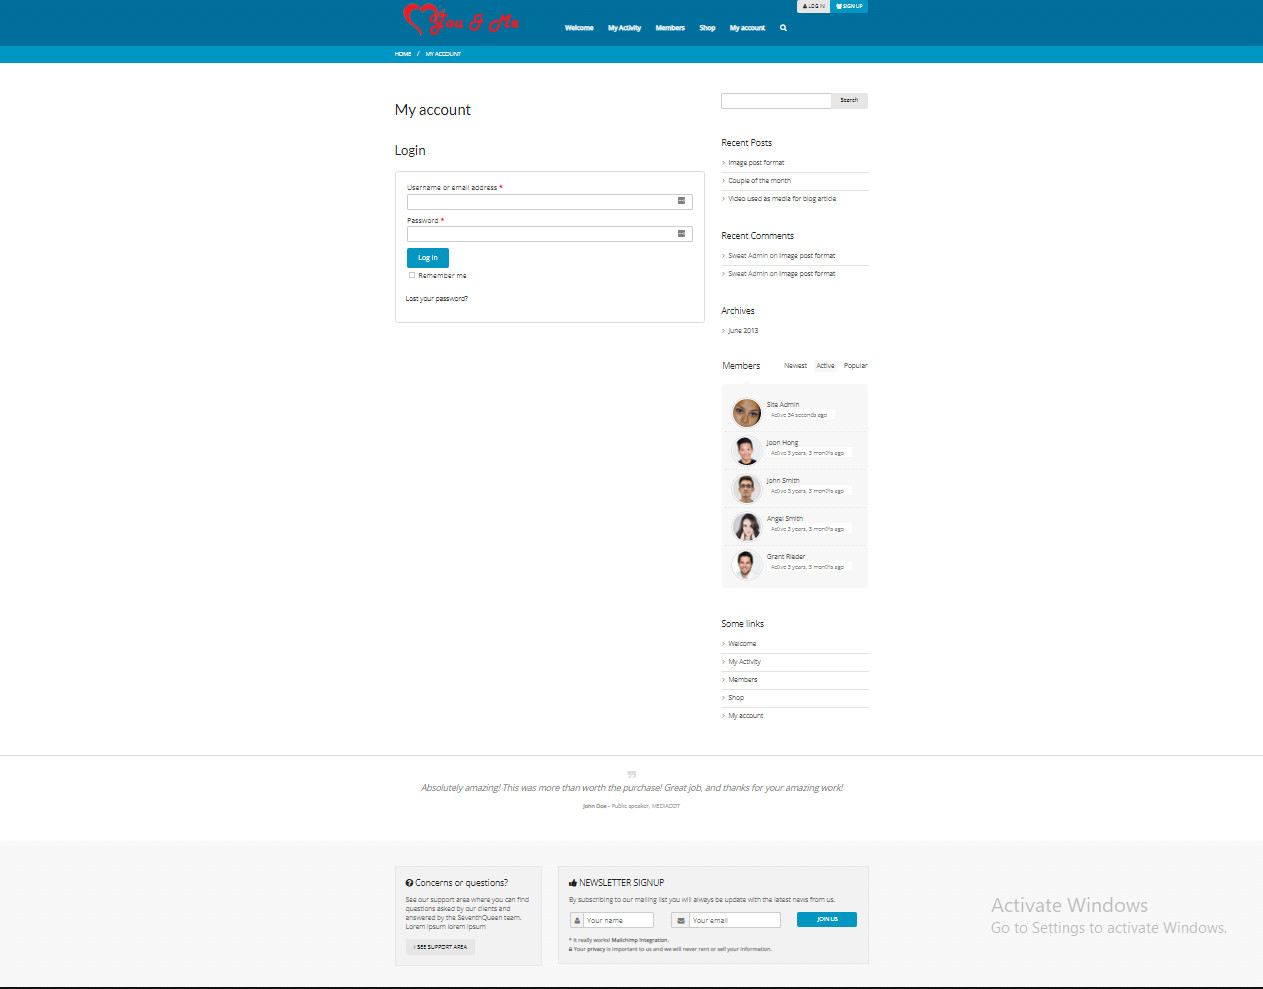Focus the Password field

pyautogui.click(x=549, y=234)
